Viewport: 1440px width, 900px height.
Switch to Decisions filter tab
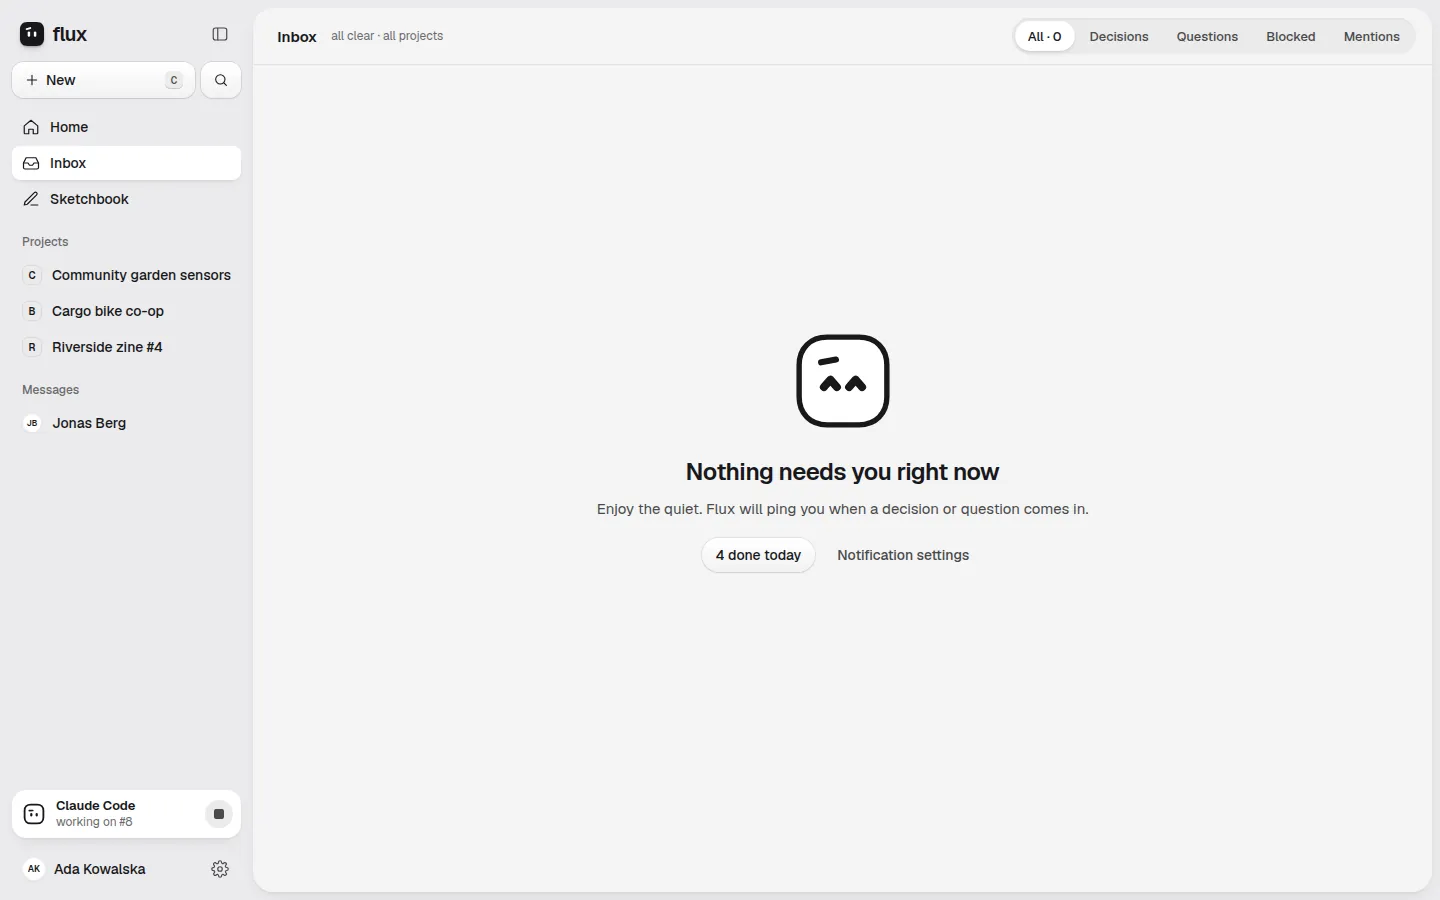coord(1119,36)
